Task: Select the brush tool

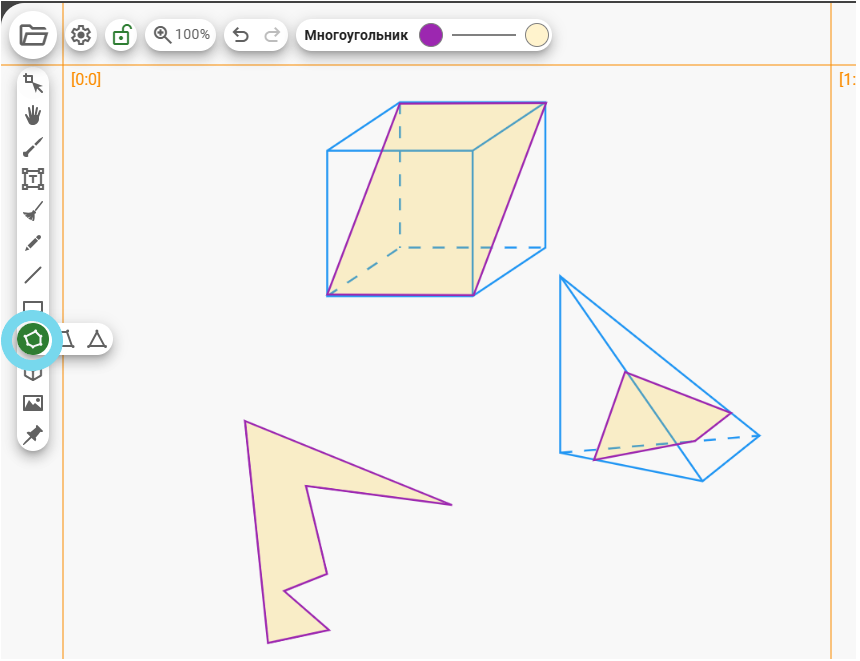Action: 33,147
